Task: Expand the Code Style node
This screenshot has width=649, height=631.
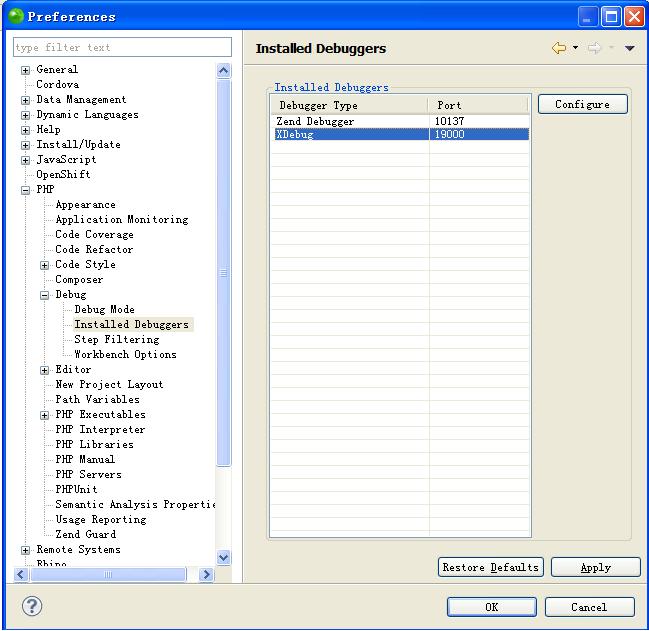Action: click(44, 265)
